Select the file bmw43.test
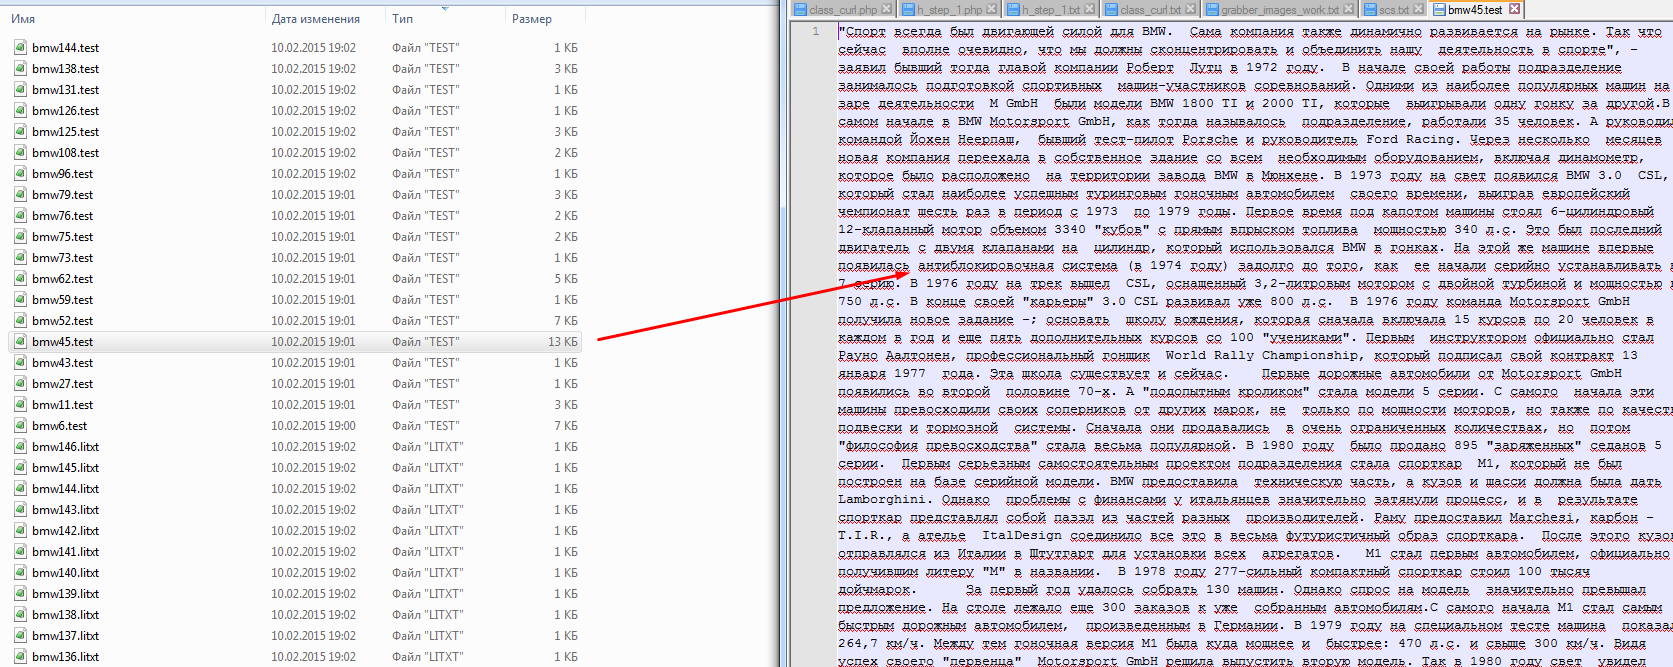Image resolution: width=1673 pixels, height=667 pixels. 62,362
